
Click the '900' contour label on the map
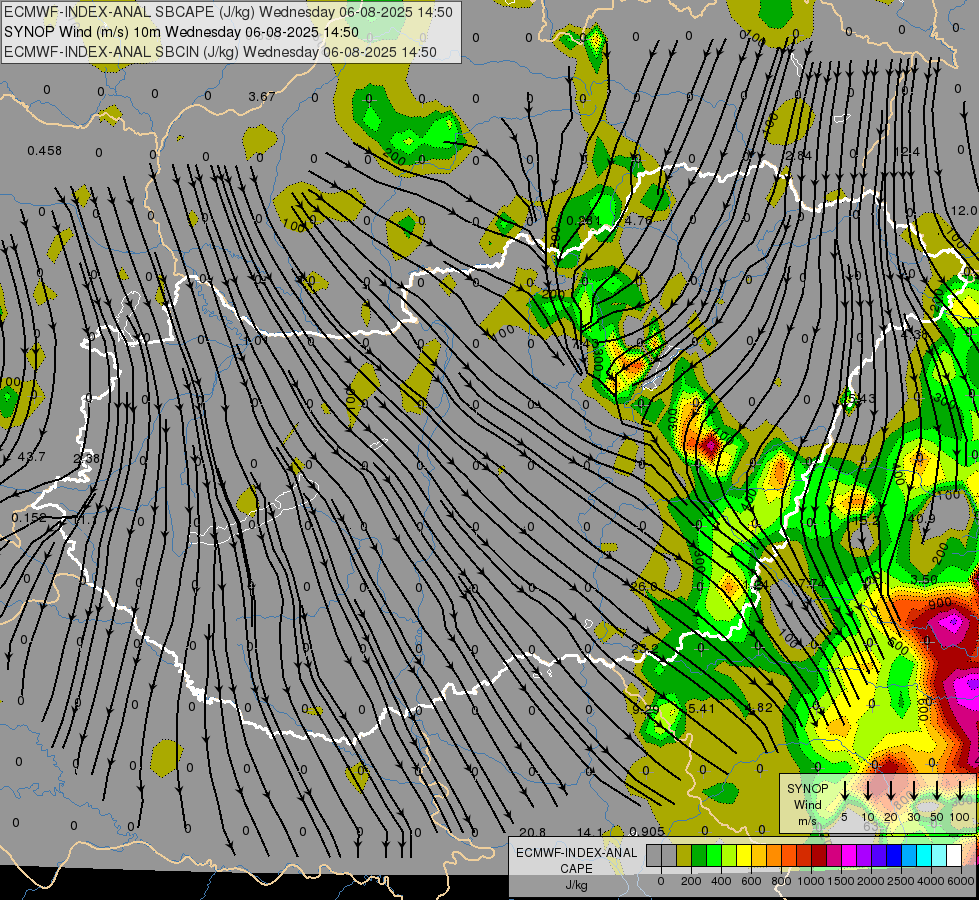click(940, 603)
